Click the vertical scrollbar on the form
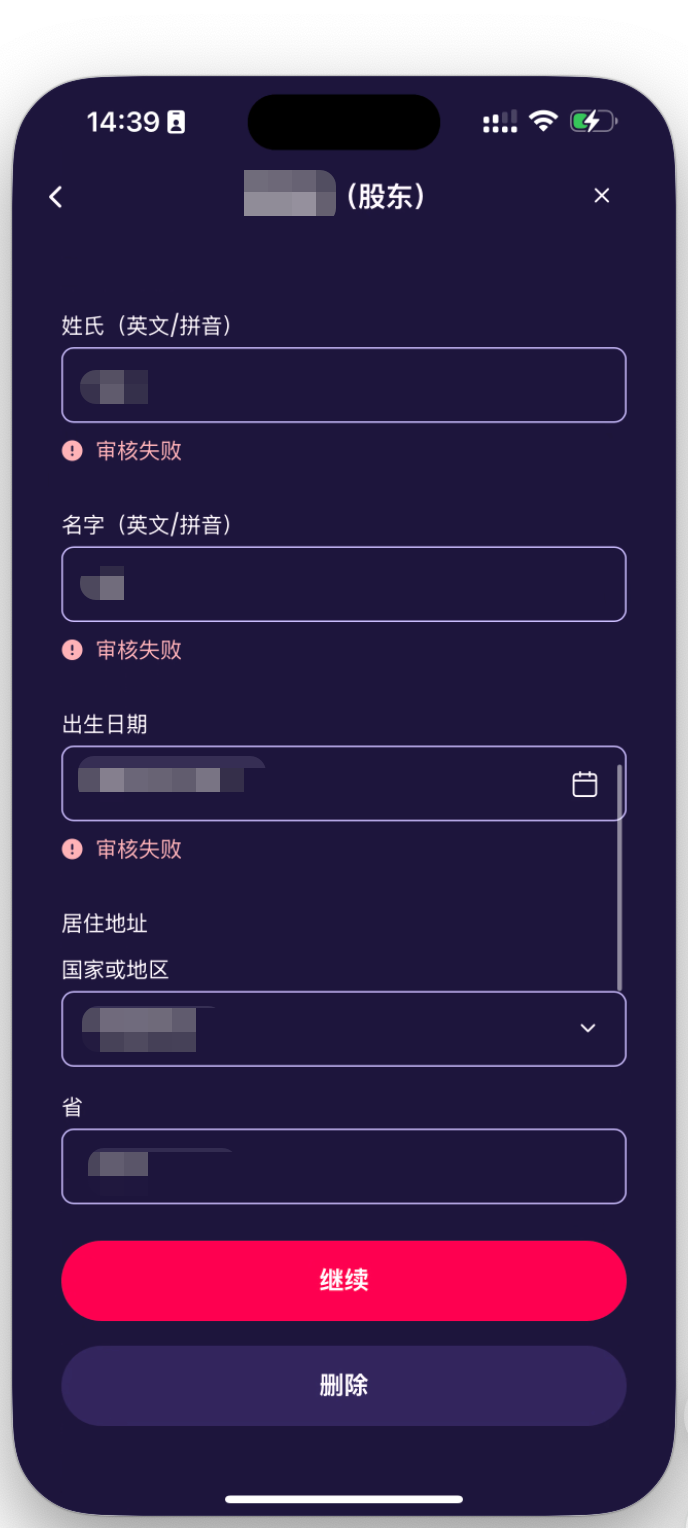Image resolution: width=688 pixels, height=1528 pixels. [x=620, y=877]
